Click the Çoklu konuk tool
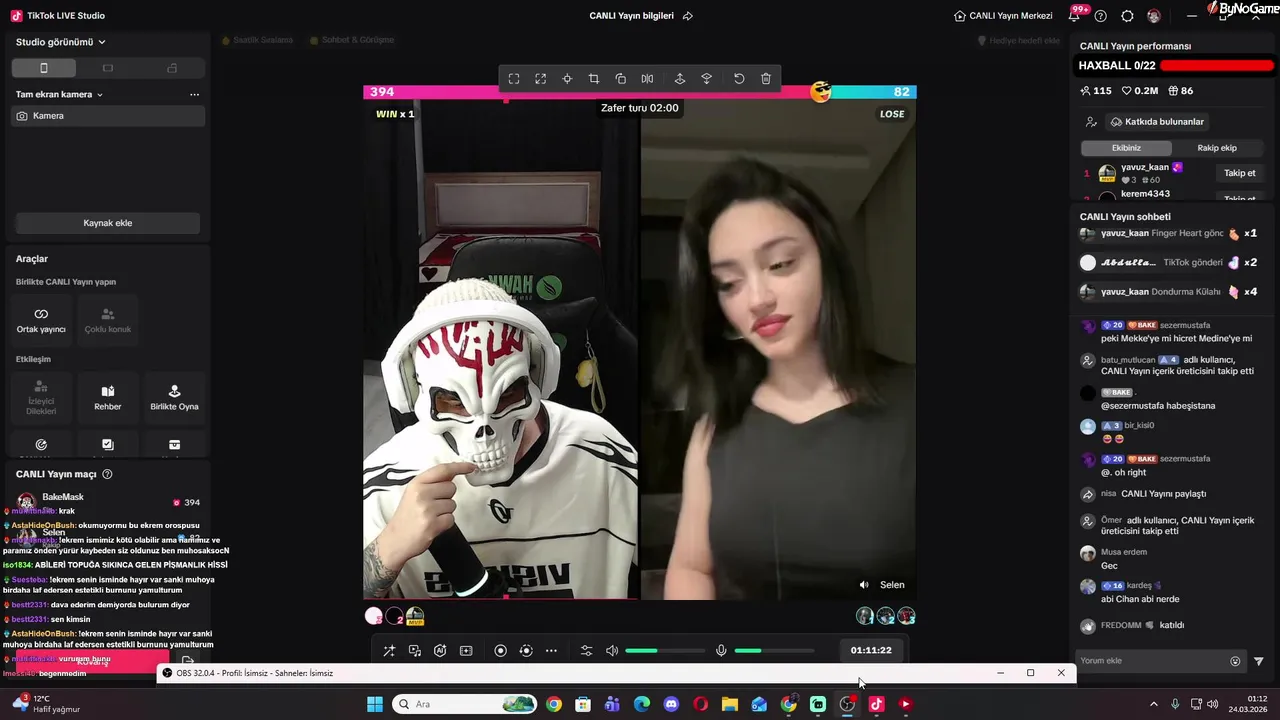 (x=108, y=320)
